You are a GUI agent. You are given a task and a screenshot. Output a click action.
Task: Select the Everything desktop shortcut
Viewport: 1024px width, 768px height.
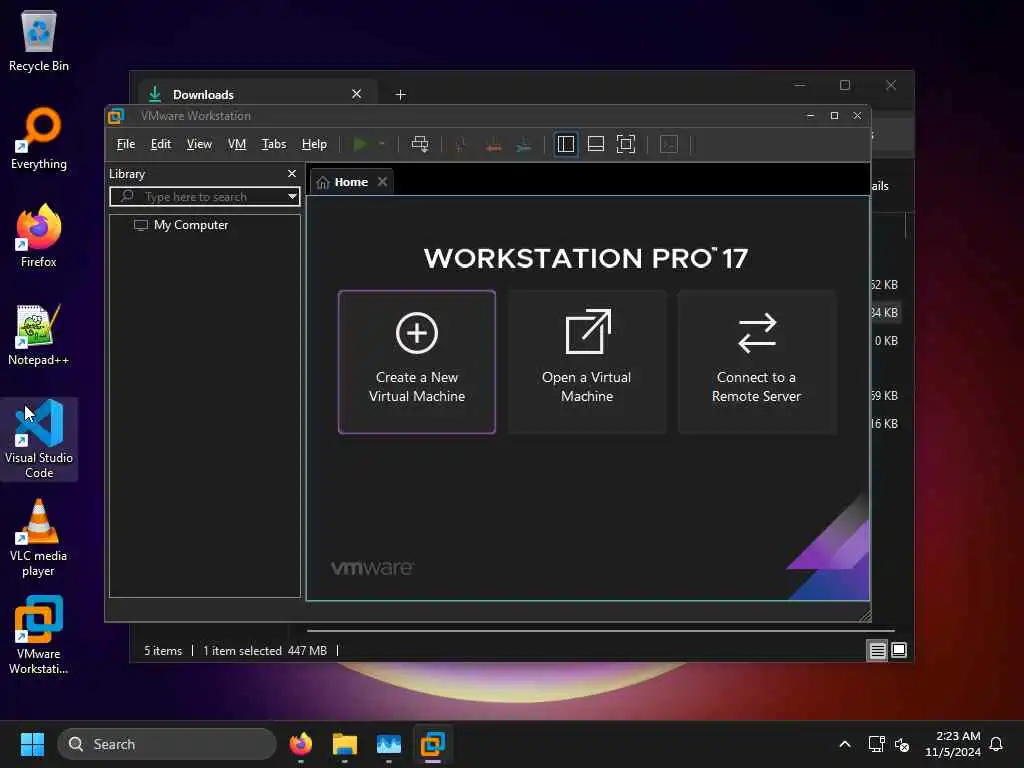(39, 138)
